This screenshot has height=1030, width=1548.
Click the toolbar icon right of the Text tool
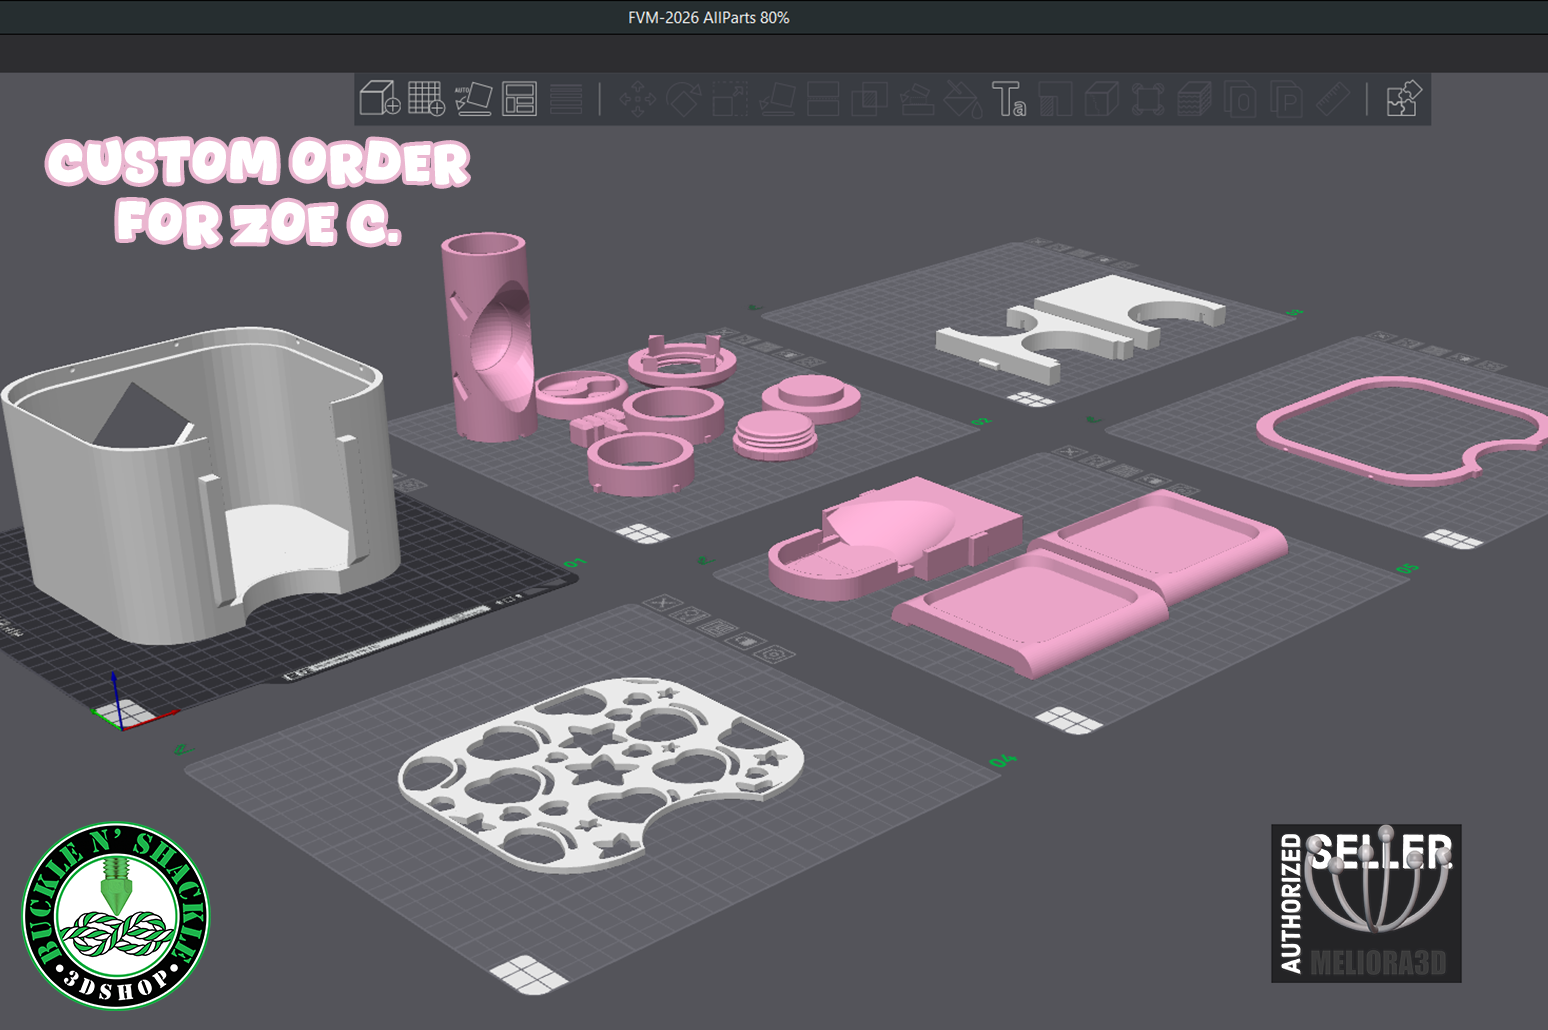(1055, 100)
